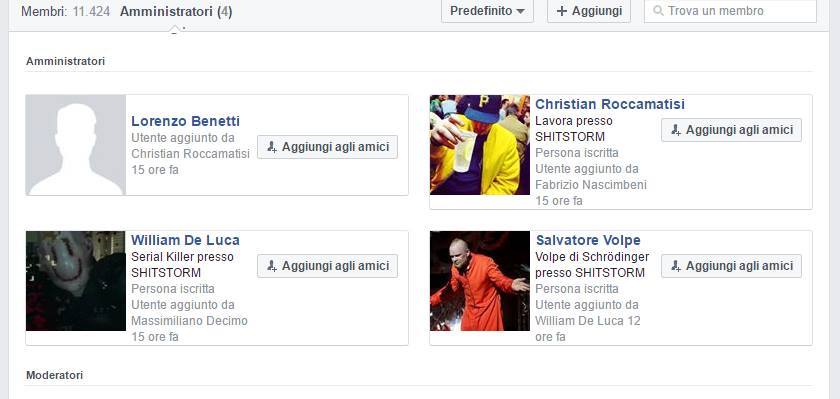Switch to the Amministratori (4) tab

[x=176, y=11]
